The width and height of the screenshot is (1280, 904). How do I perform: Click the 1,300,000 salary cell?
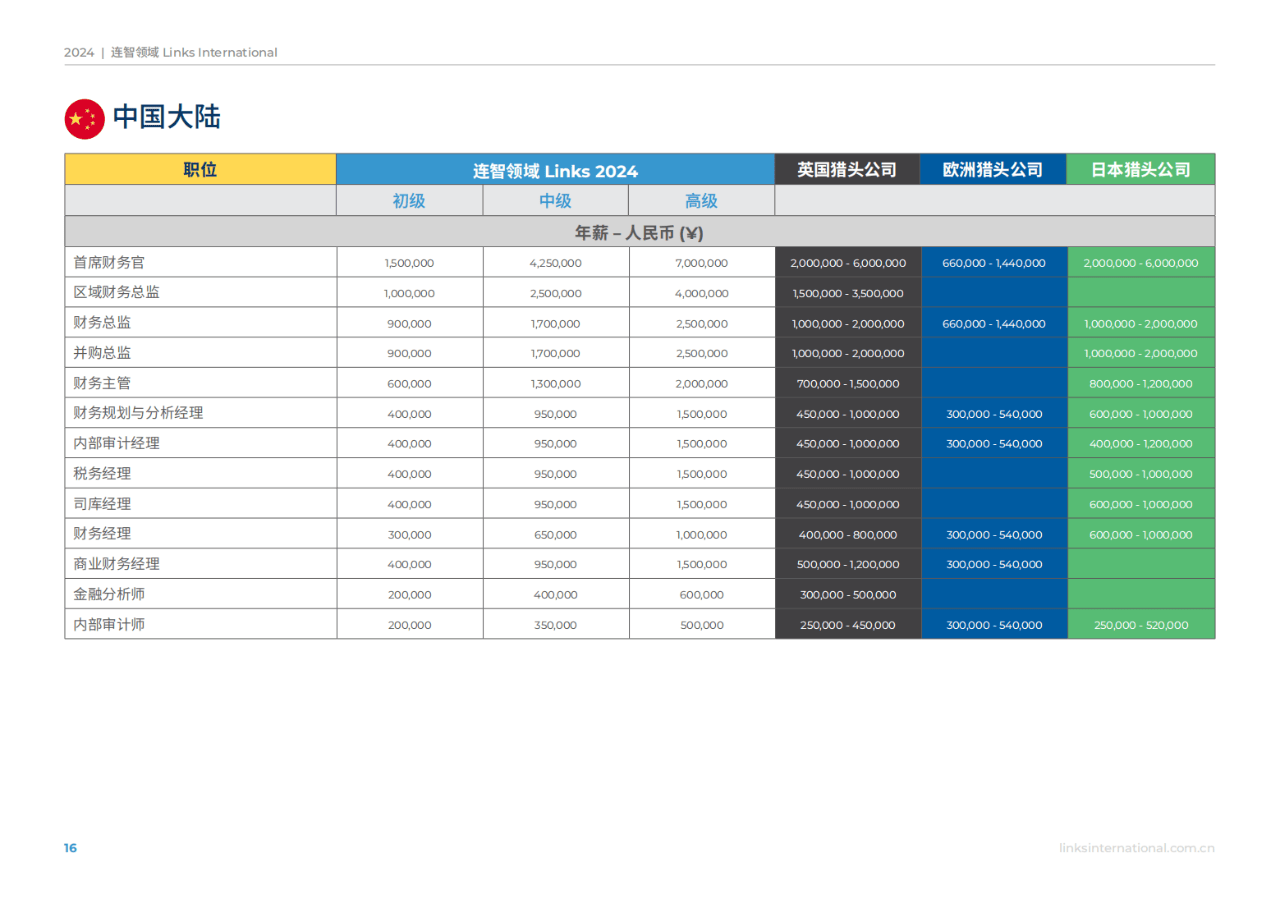tap(555, 384)
